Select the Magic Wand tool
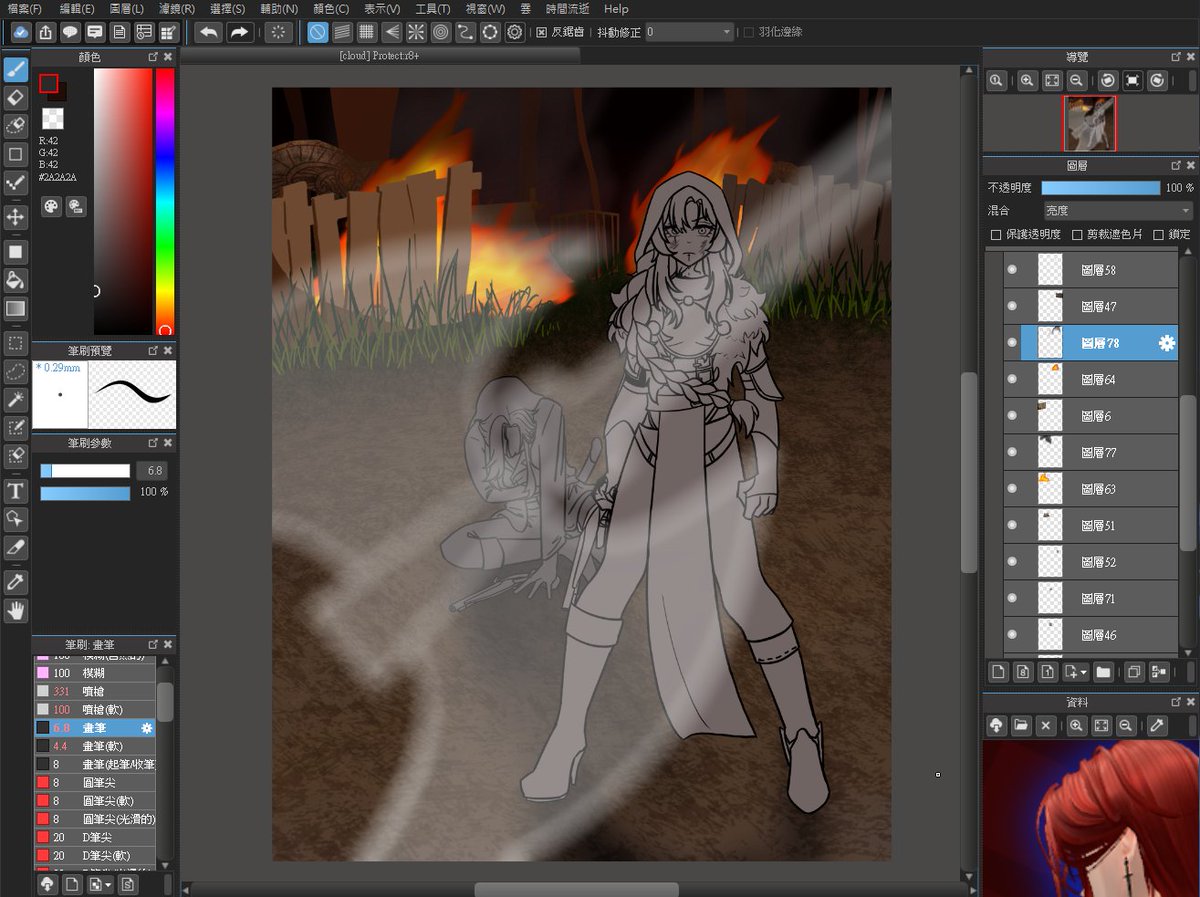Screen dimensions: 1200x897 (15, 400)
